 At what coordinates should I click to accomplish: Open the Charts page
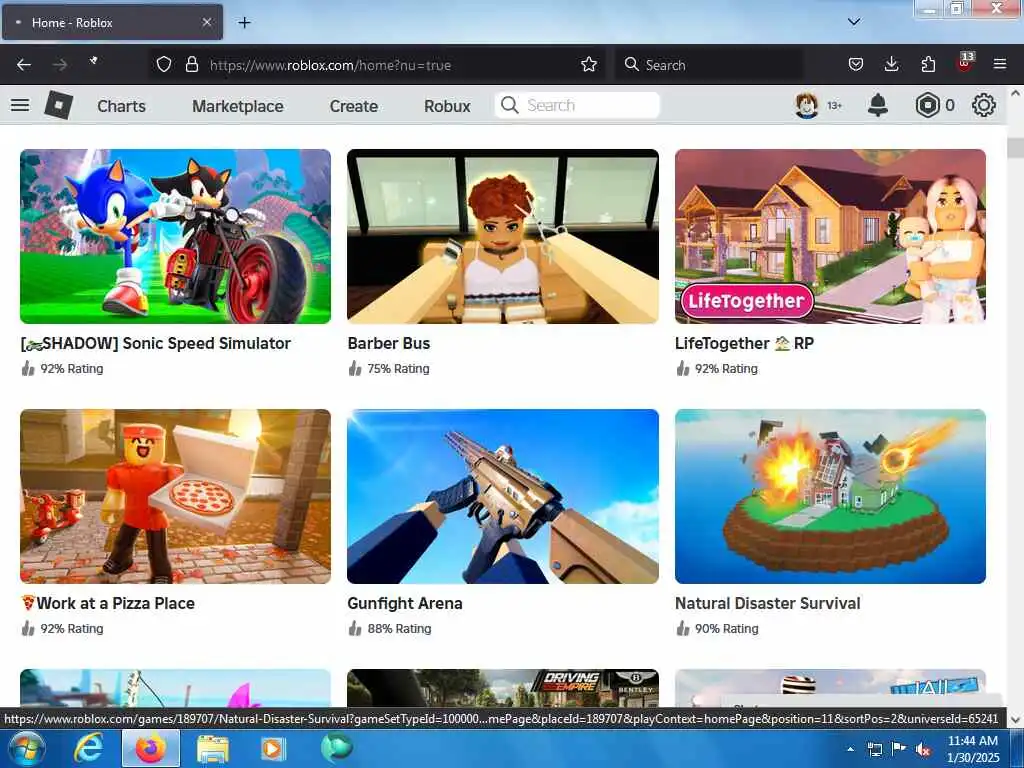click(x=121, y=106)
